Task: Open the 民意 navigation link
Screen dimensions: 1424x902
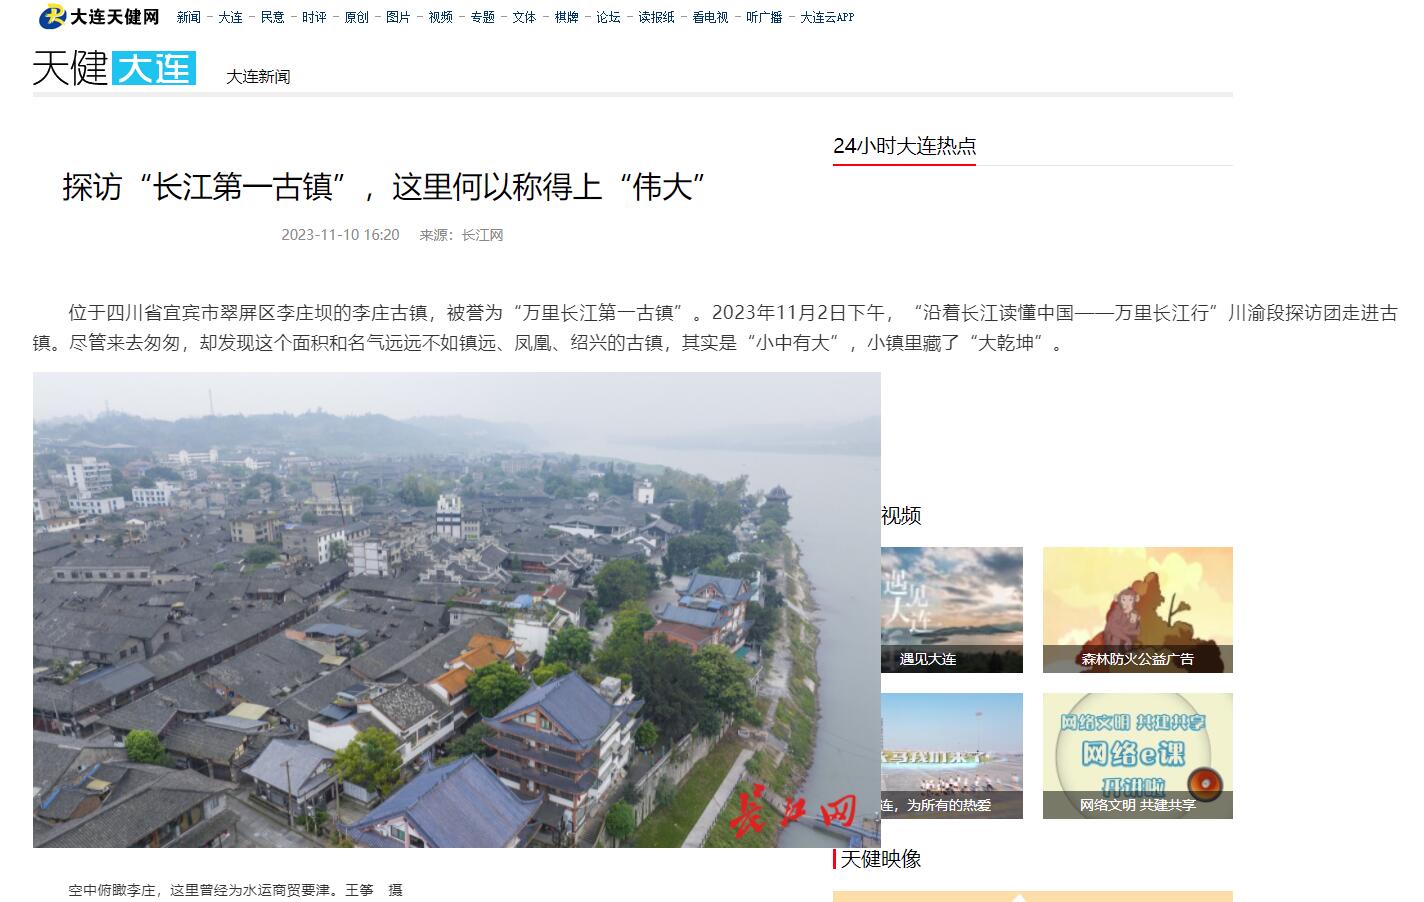Action: click(272, 17)
